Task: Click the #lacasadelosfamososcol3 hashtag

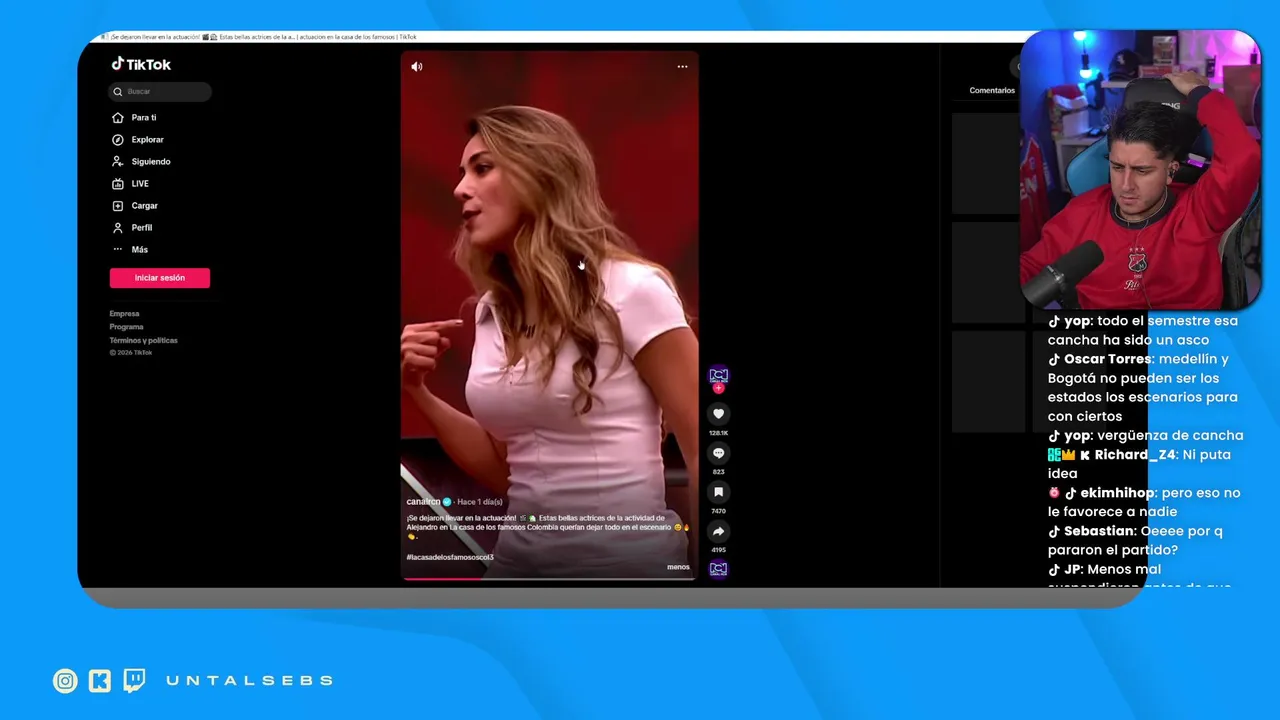Action: pyautogui.click(x=450, y=557)
